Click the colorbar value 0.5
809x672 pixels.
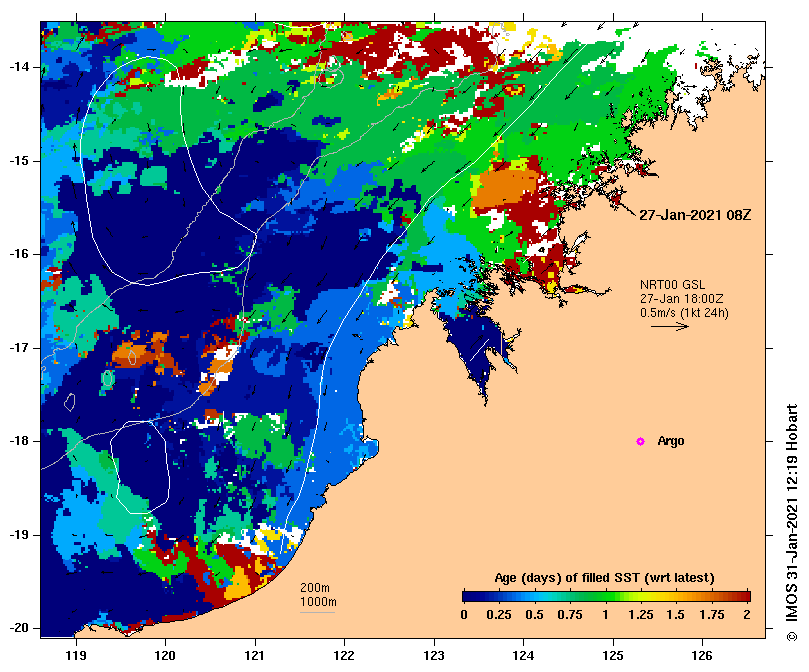click(x=534, y=615)
